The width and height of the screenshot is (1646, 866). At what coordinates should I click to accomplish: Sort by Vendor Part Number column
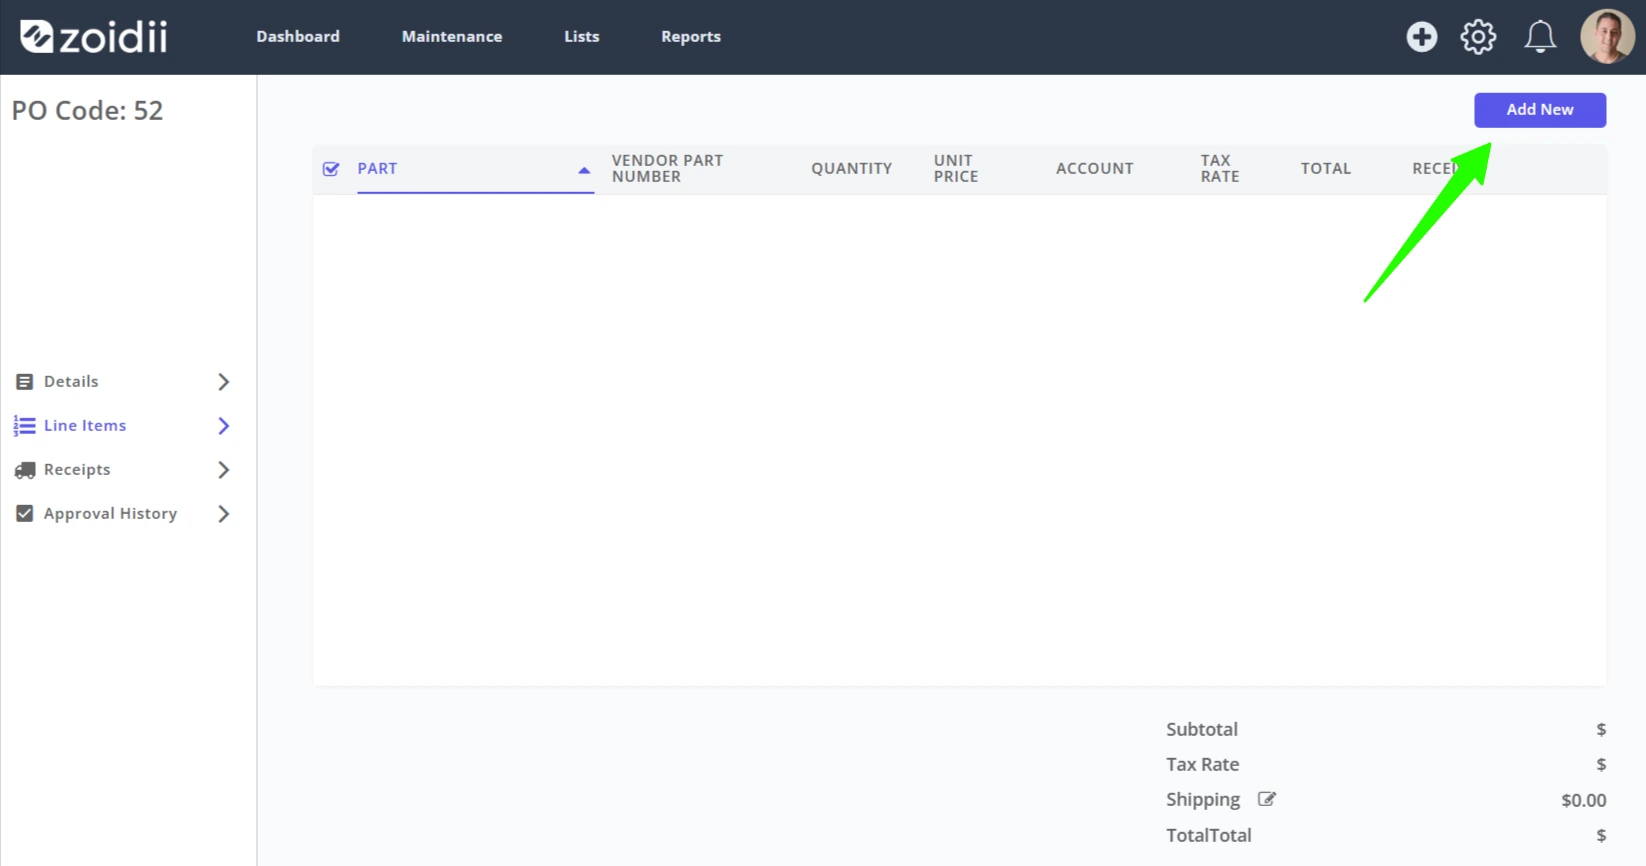click(667, 169)
